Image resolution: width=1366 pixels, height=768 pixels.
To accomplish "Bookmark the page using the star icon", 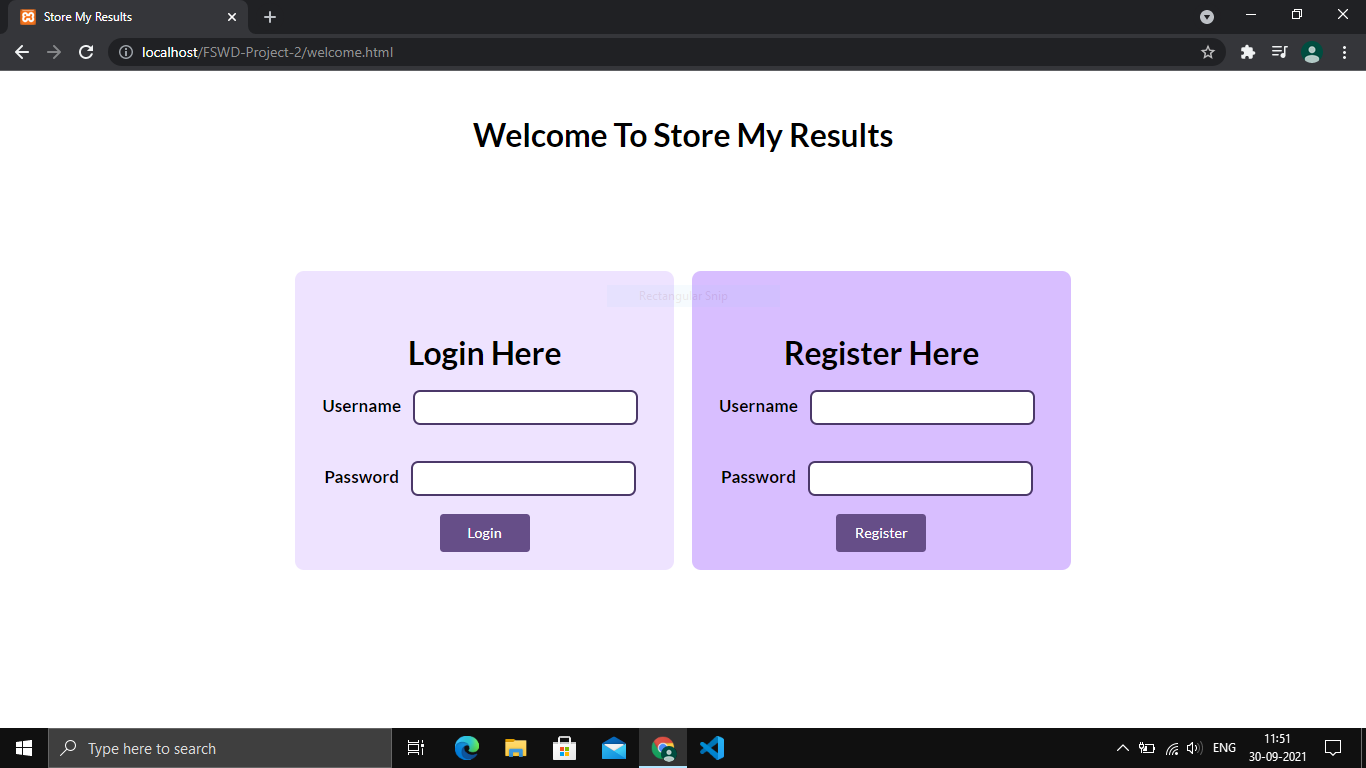I will 1208,52.
